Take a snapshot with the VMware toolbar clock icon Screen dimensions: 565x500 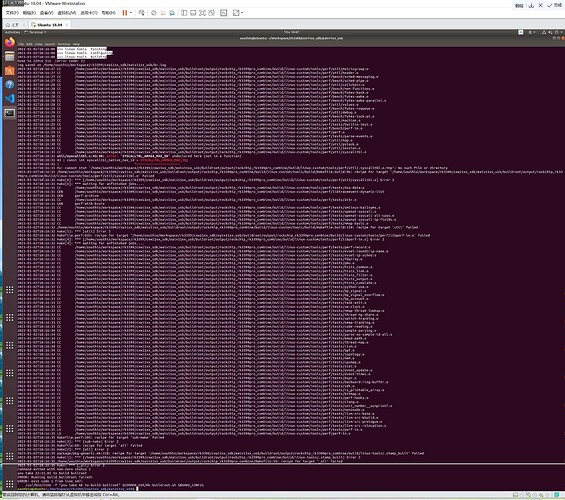[x=154, y=13]
